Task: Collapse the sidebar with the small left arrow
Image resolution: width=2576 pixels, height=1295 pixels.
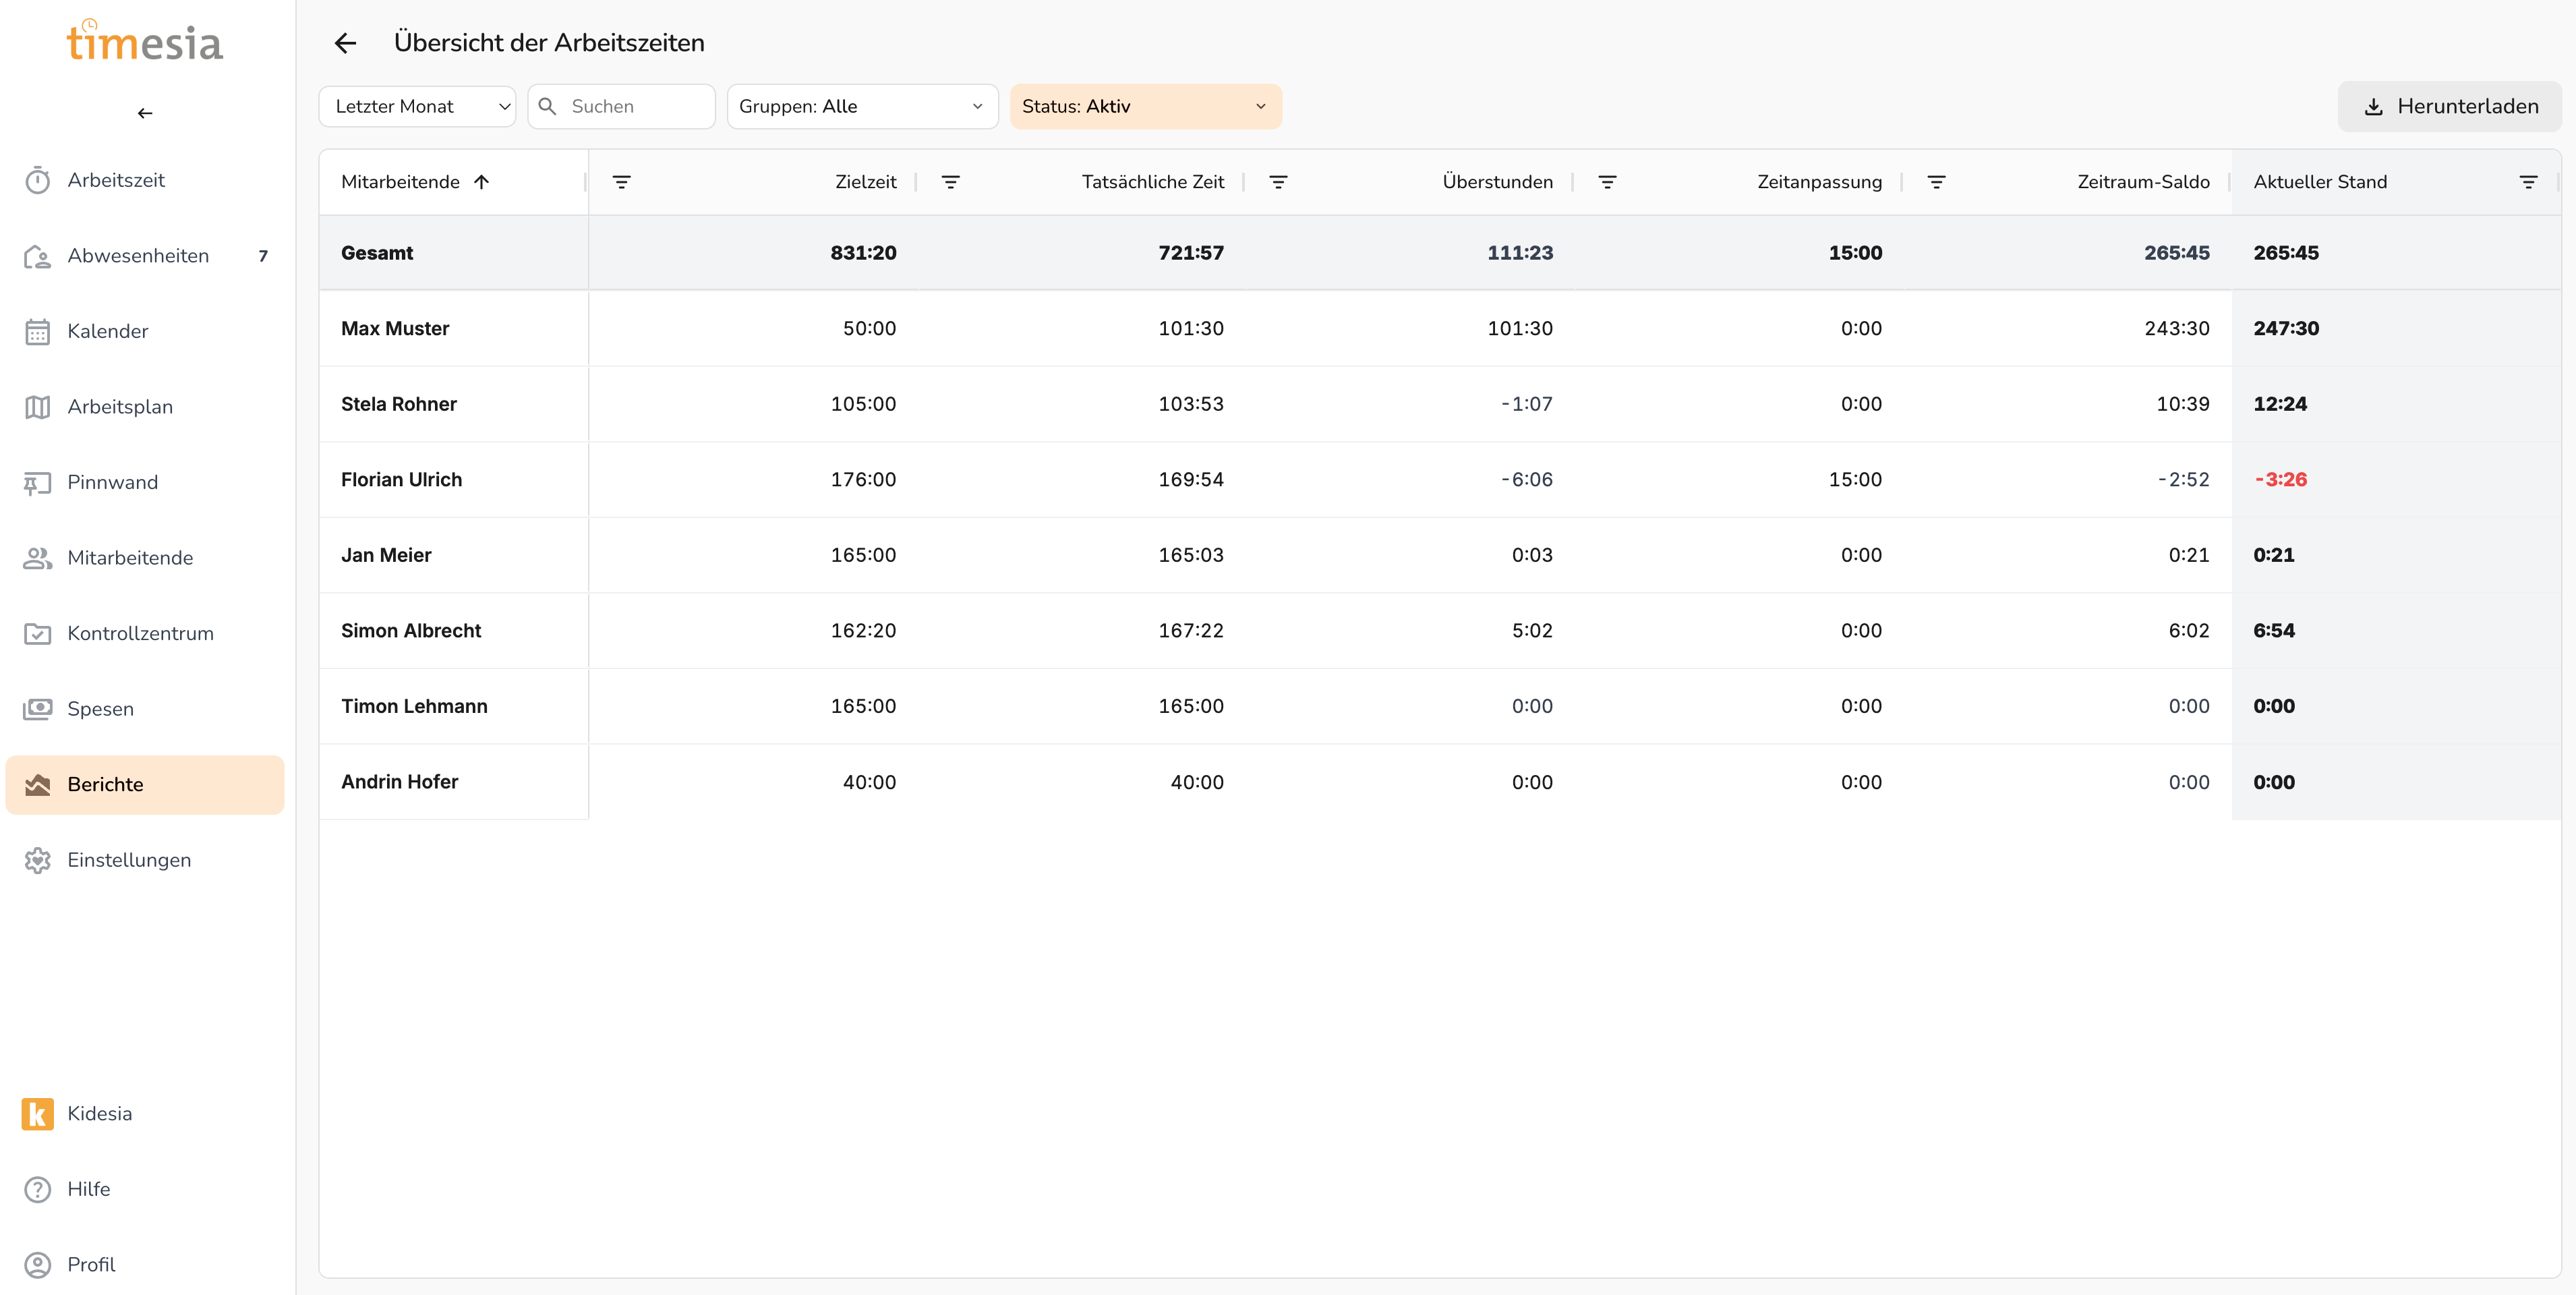Action: (x=145, y=113)
